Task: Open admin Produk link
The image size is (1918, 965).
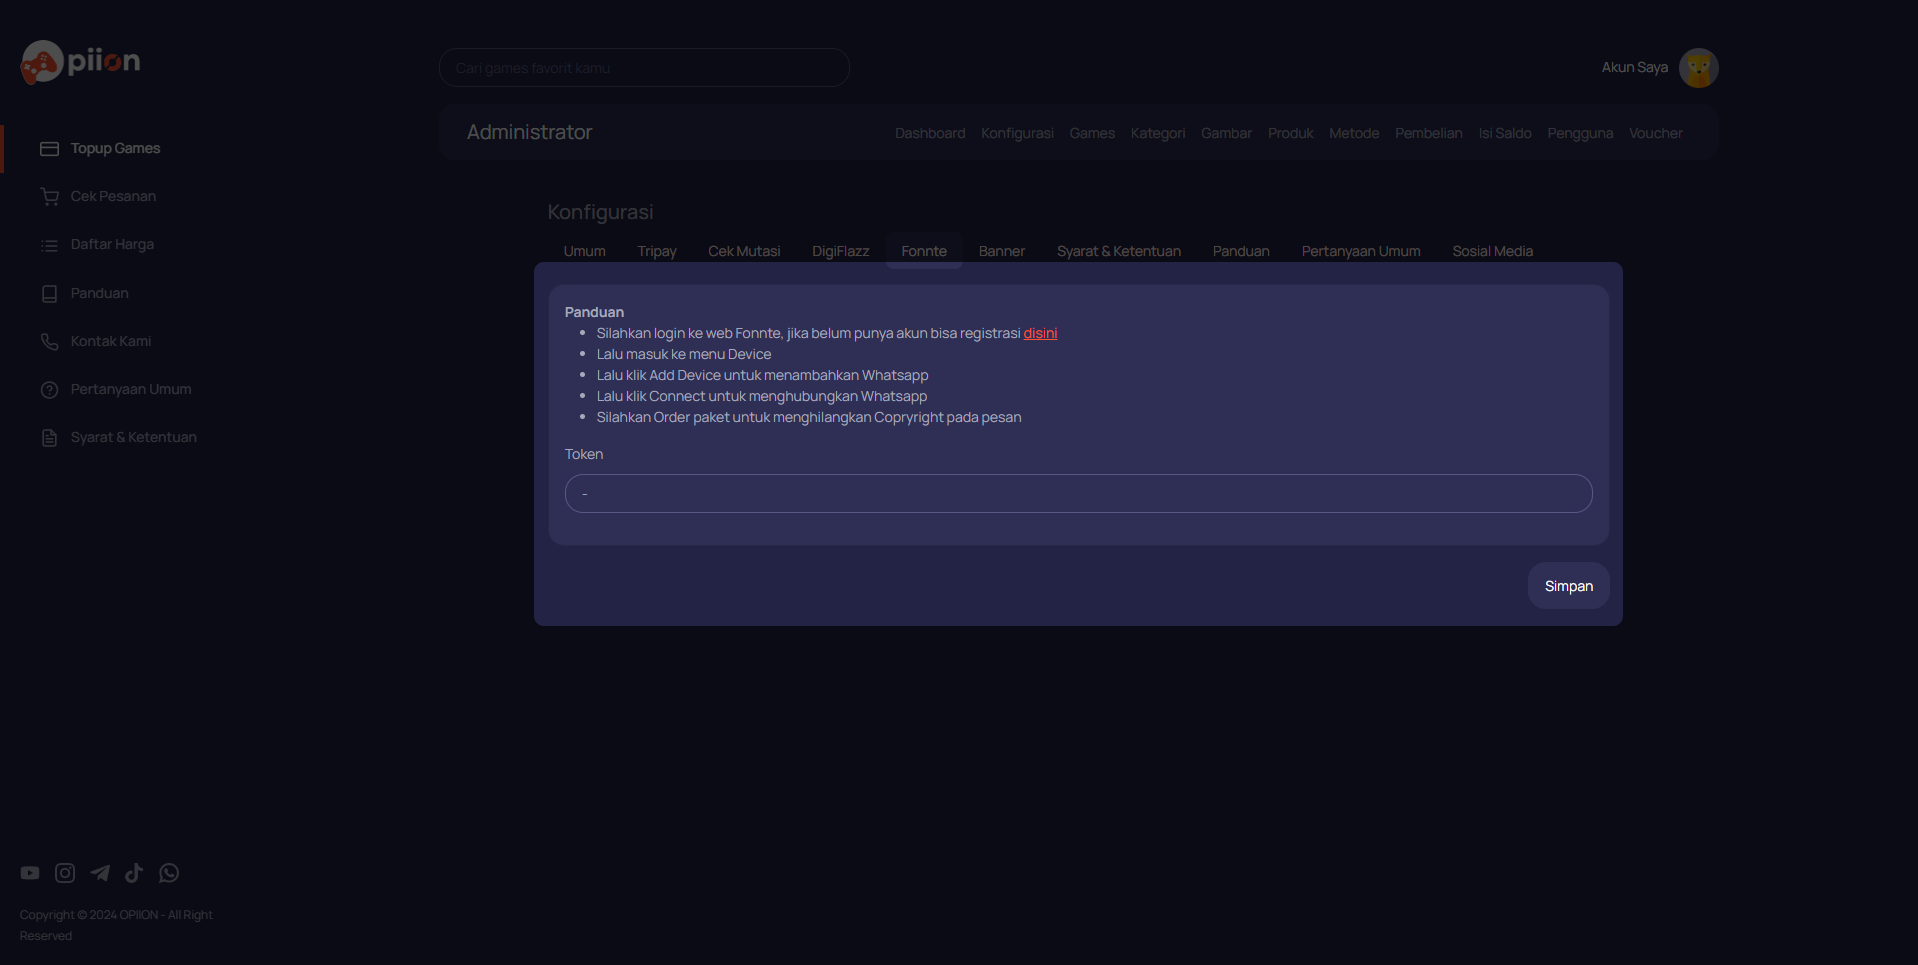Action: coord(1290,133)
